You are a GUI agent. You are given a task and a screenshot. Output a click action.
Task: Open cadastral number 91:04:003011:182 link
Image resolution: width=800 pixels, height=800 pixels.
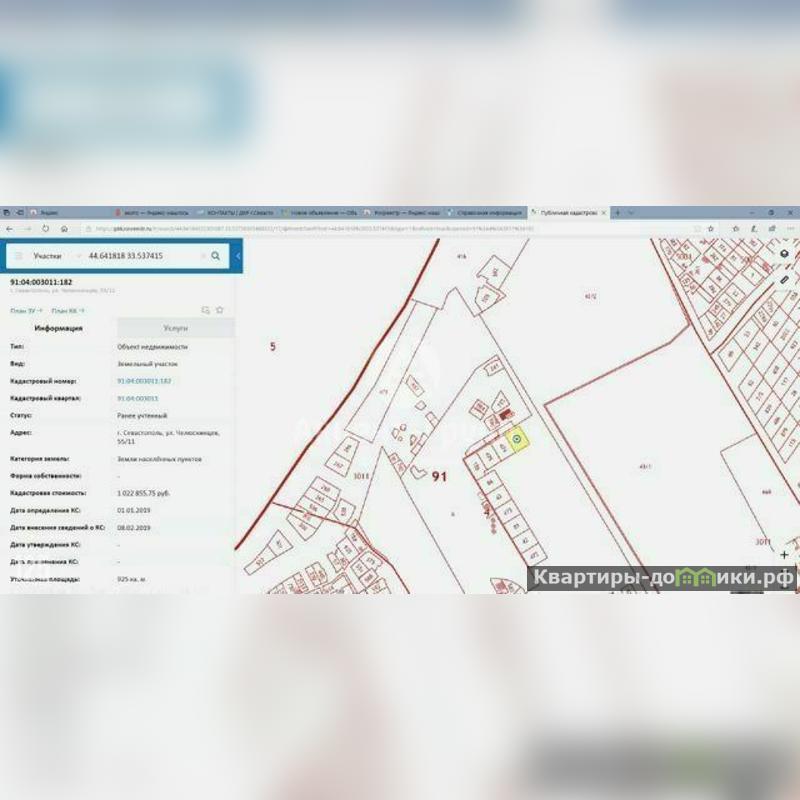tap(144, 381)
